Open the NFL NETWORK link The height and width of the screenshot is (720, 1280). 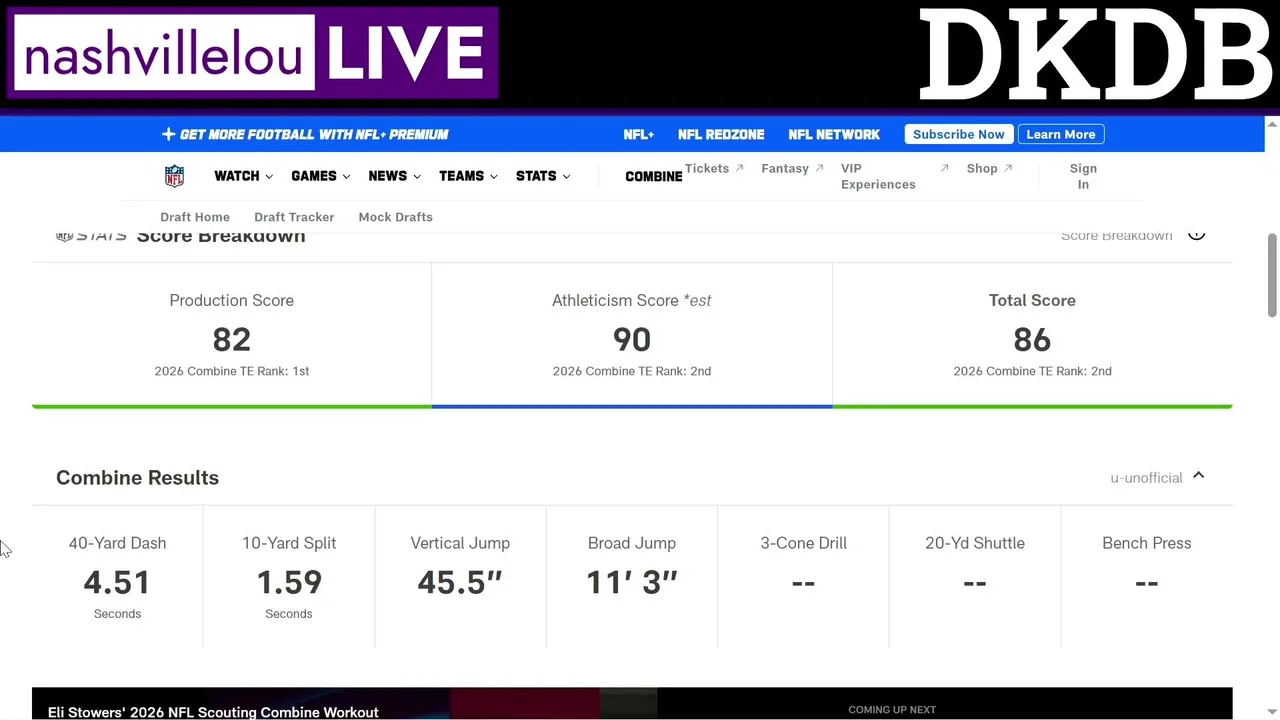[x=834, y=134]
